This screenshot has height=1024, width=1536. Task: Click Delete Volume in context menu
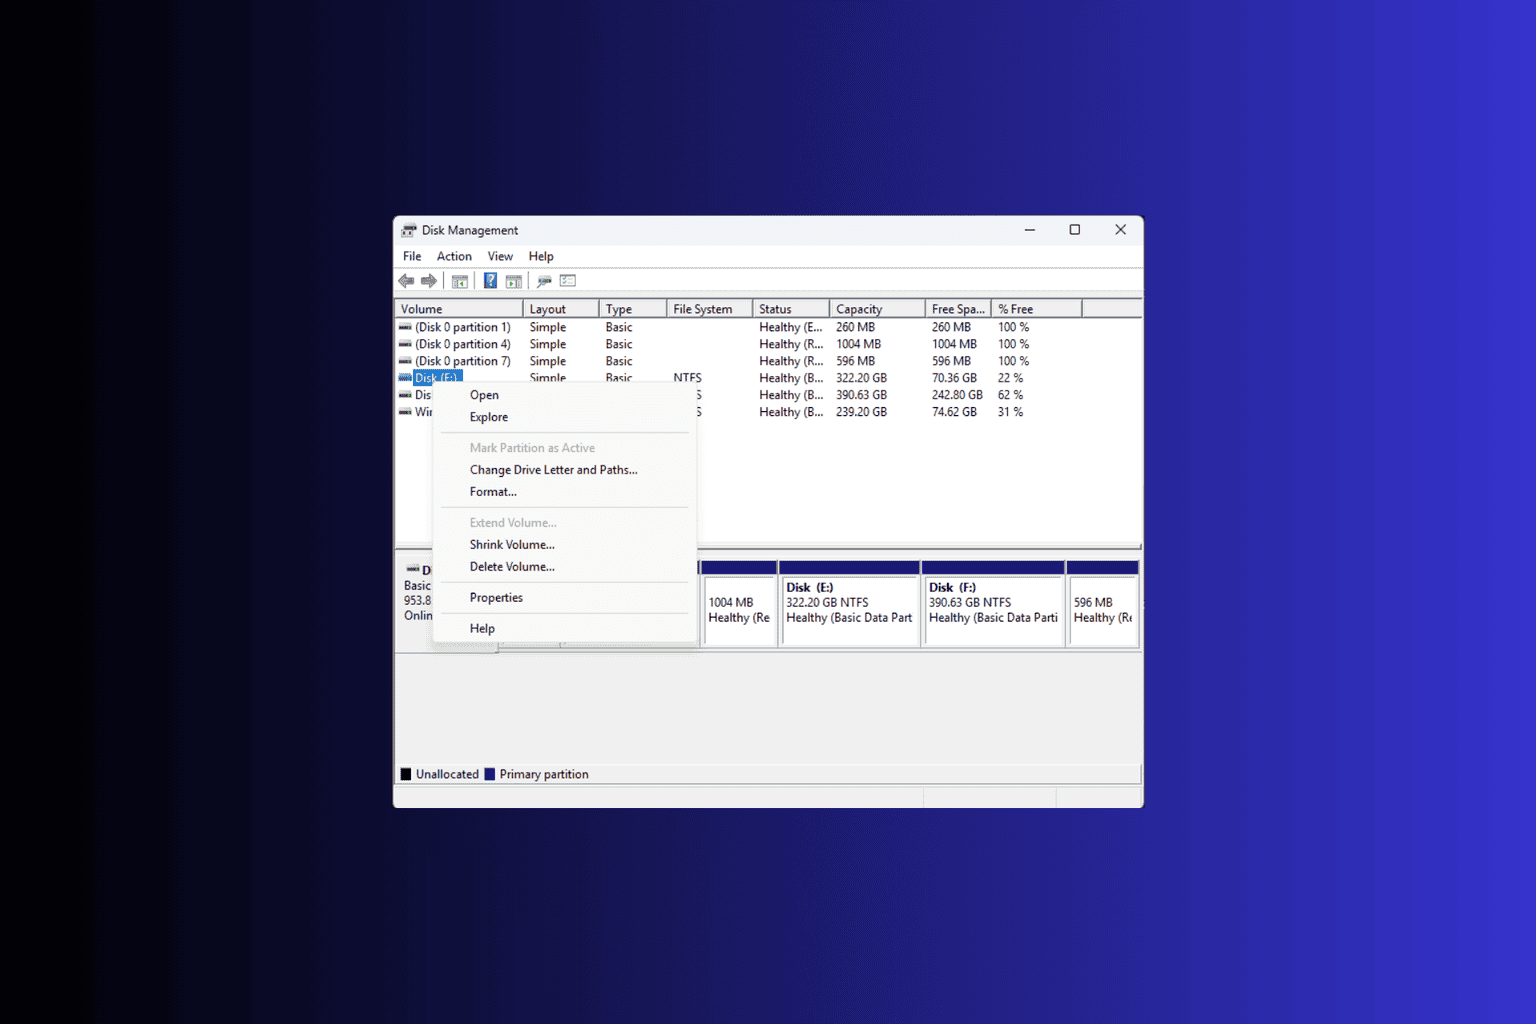[x=512, y=567]
